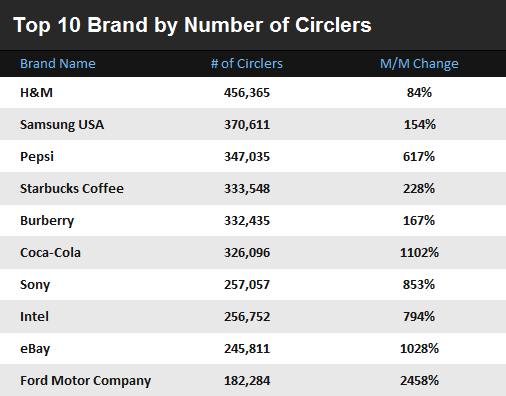
Task: Select the Sony brand cell
Action: click(x=35, y=285)
